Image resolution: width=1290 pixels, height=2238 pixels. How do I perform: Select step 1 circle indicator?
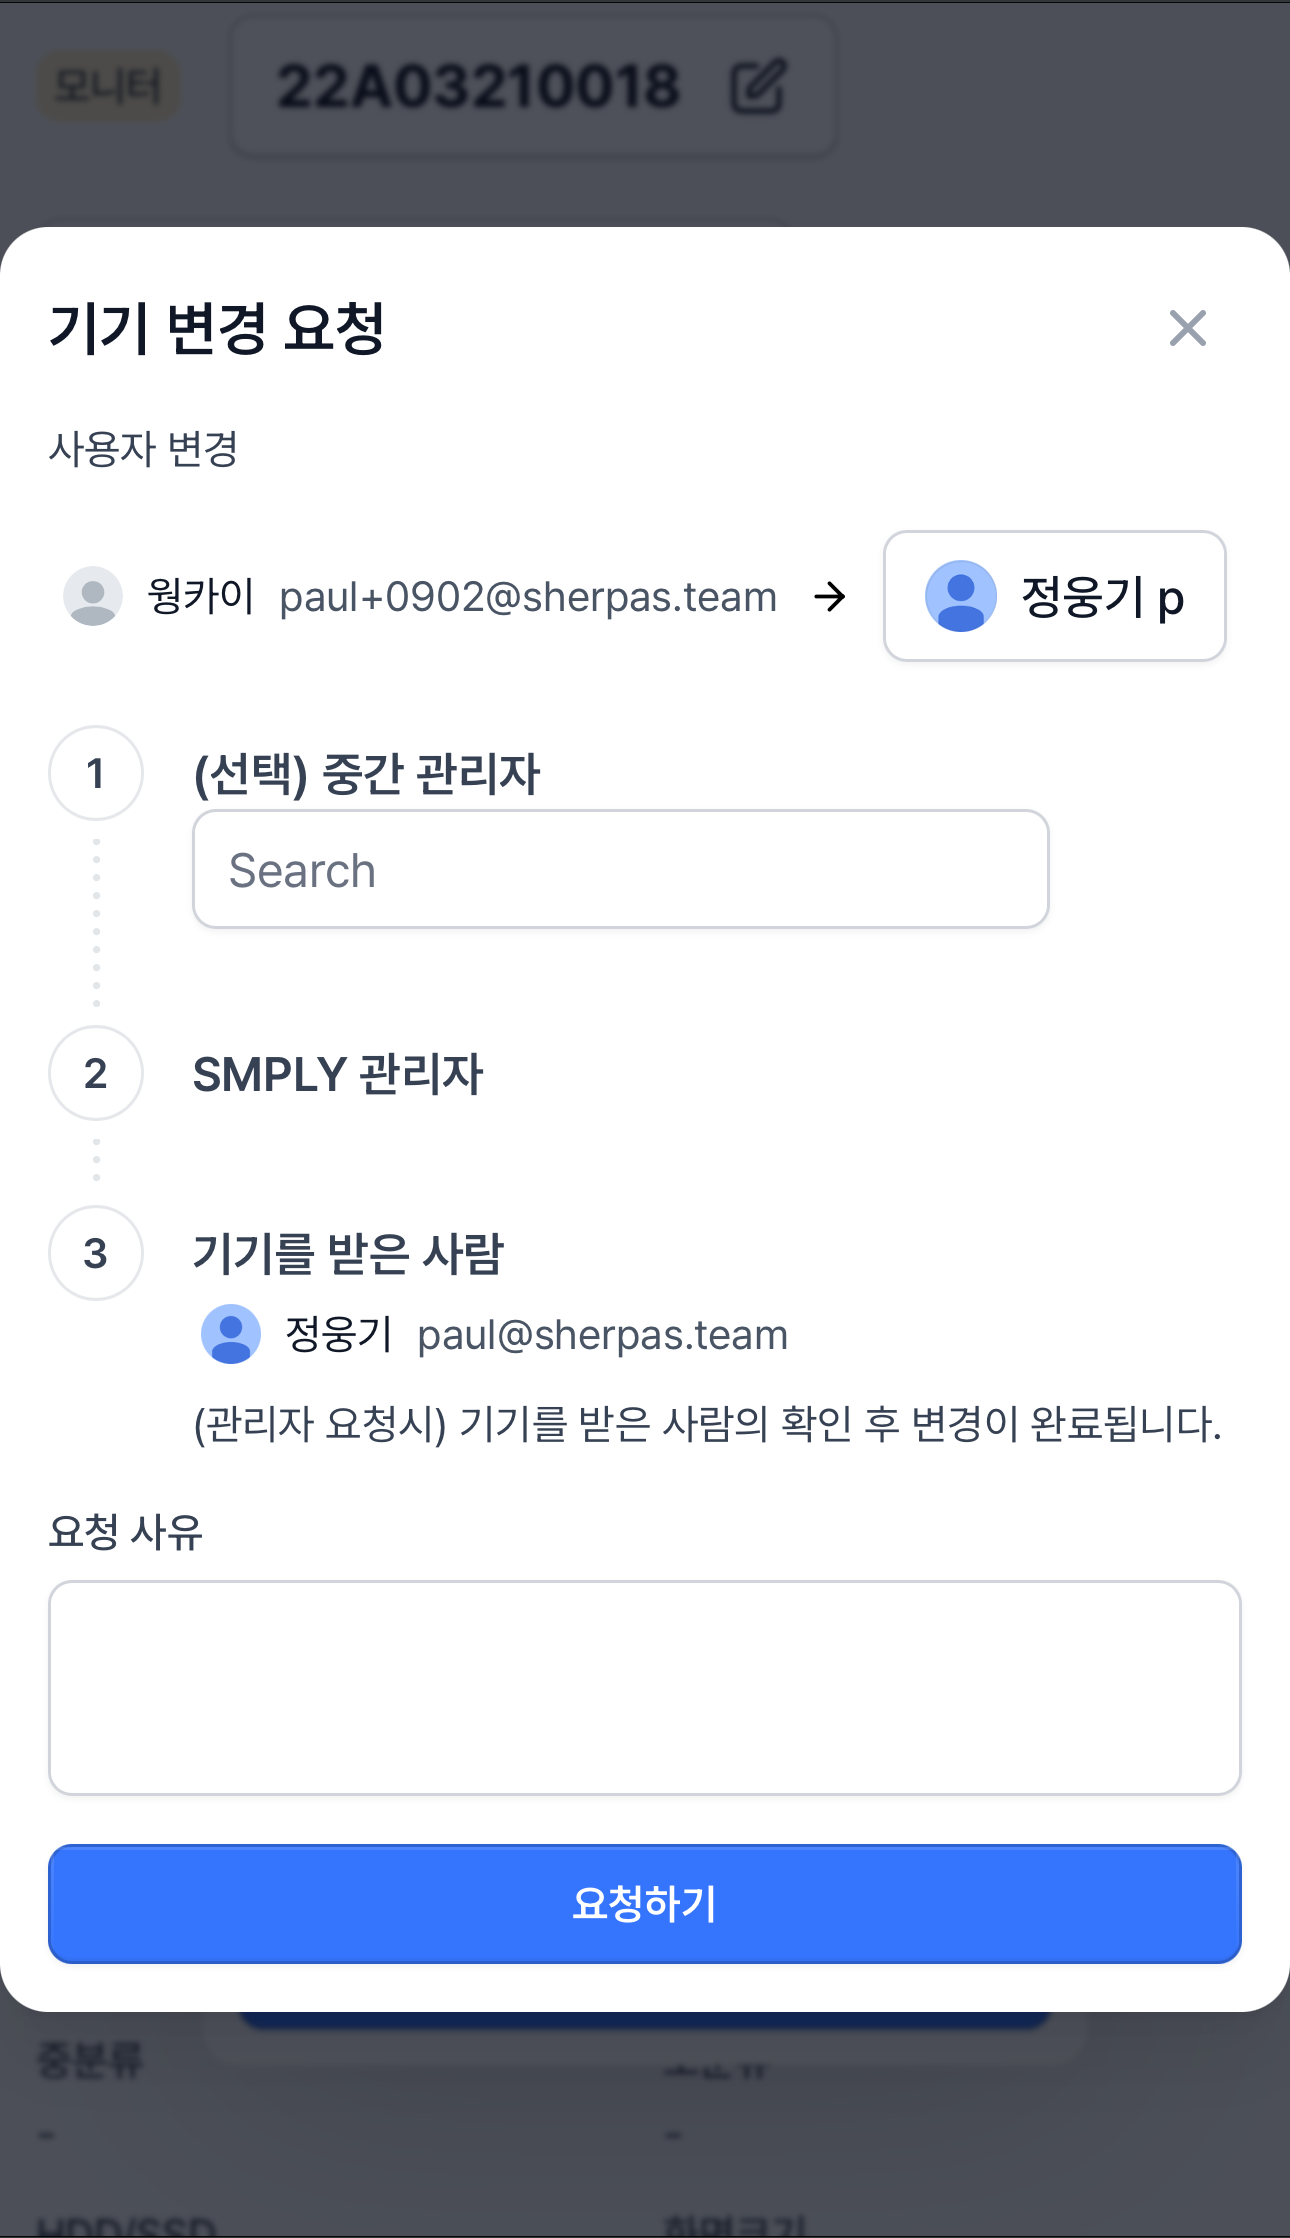coord(96,773)
